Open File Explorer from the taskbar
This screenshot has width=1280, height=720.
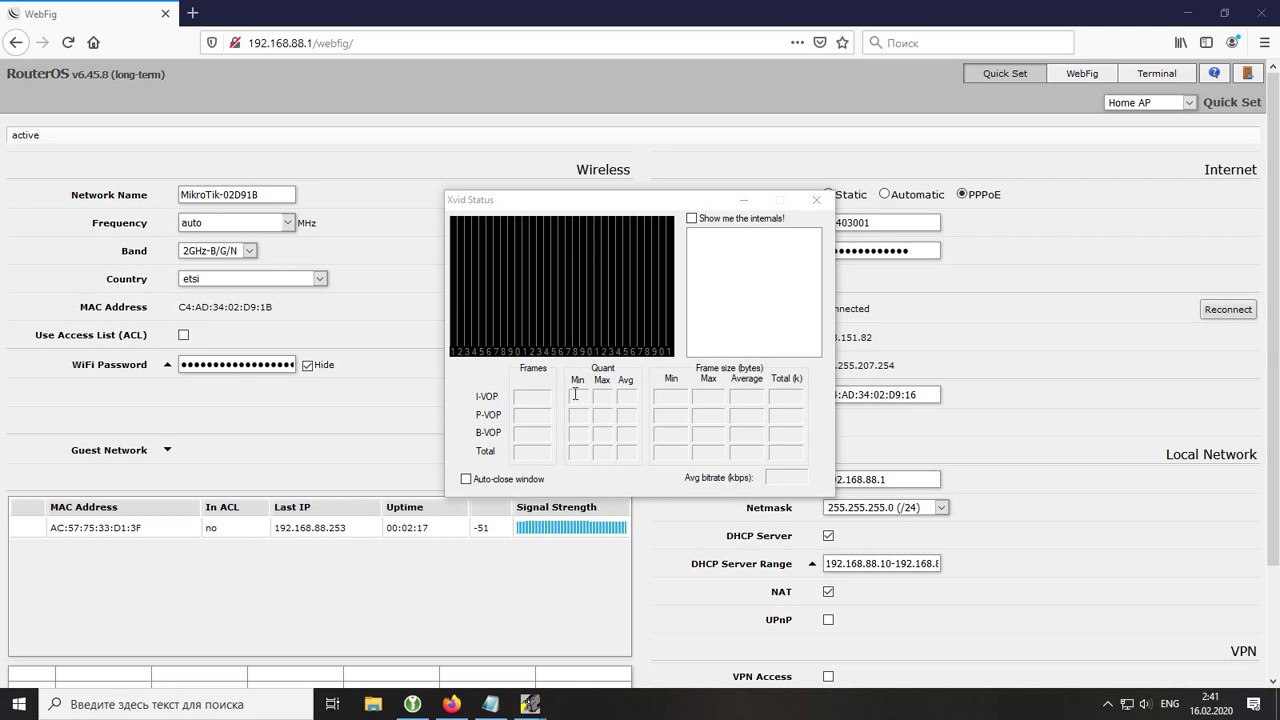pos(373,704)
